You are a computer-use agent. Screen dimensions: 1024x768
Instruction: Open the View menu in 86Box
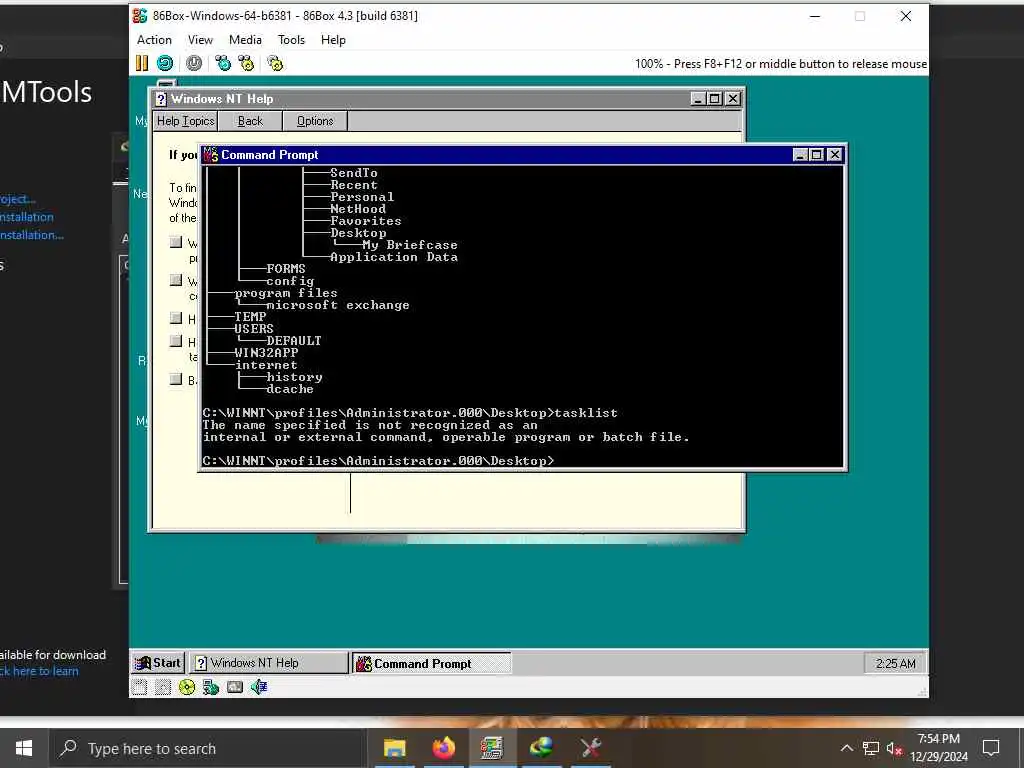(x=200, y=40)
